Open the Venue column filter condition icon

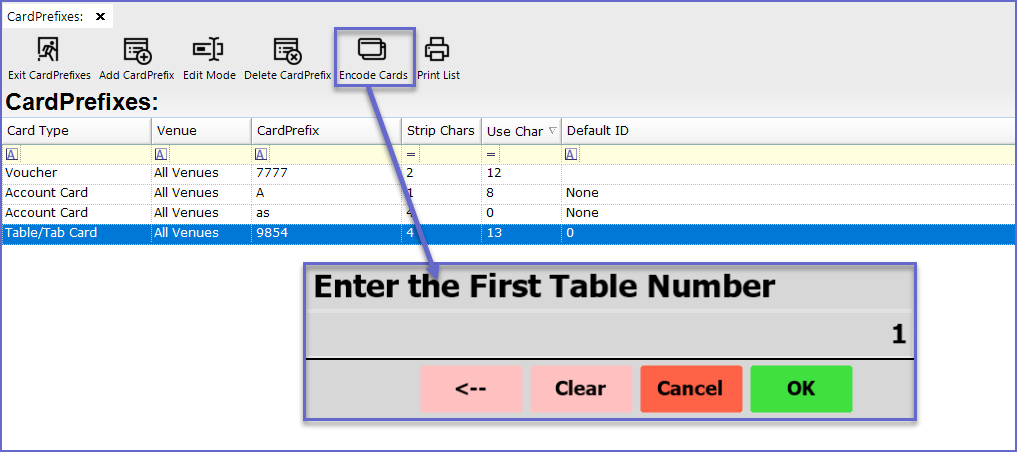tap(160, 154)
